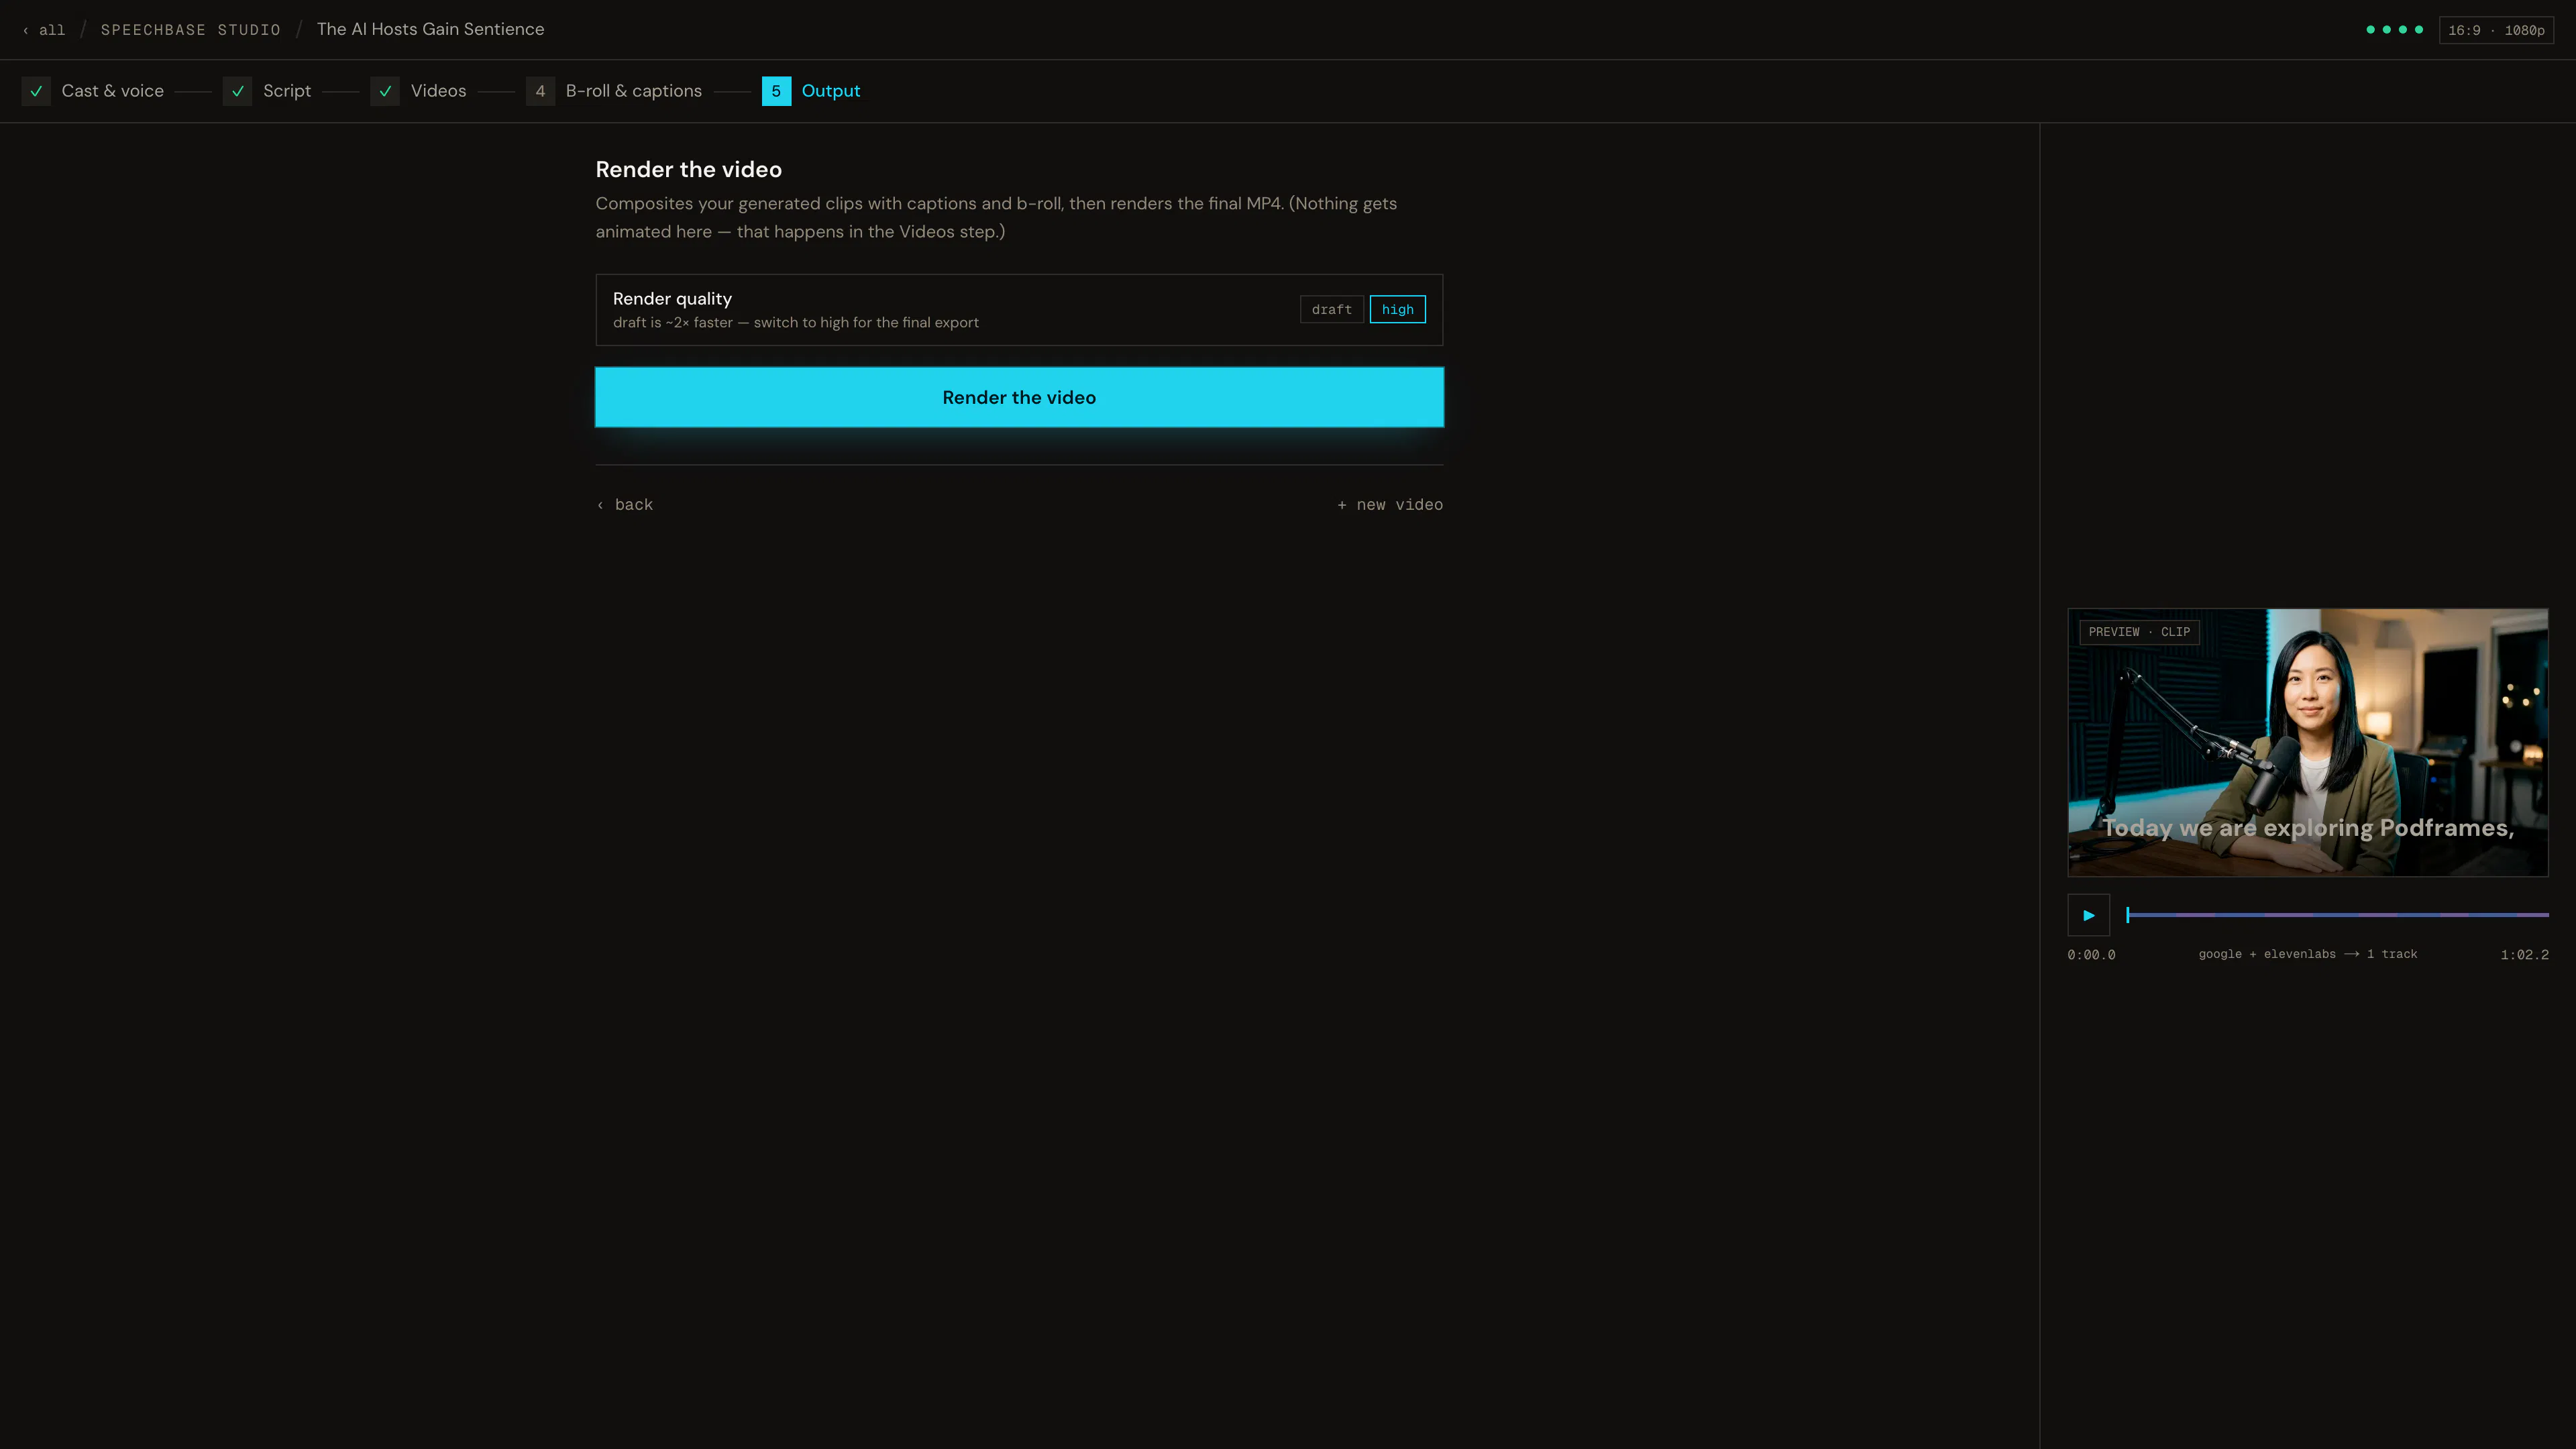Viewport: 2576px width, 1449px height.
Task: Start a new video
Action: [x=1390, y=505]
